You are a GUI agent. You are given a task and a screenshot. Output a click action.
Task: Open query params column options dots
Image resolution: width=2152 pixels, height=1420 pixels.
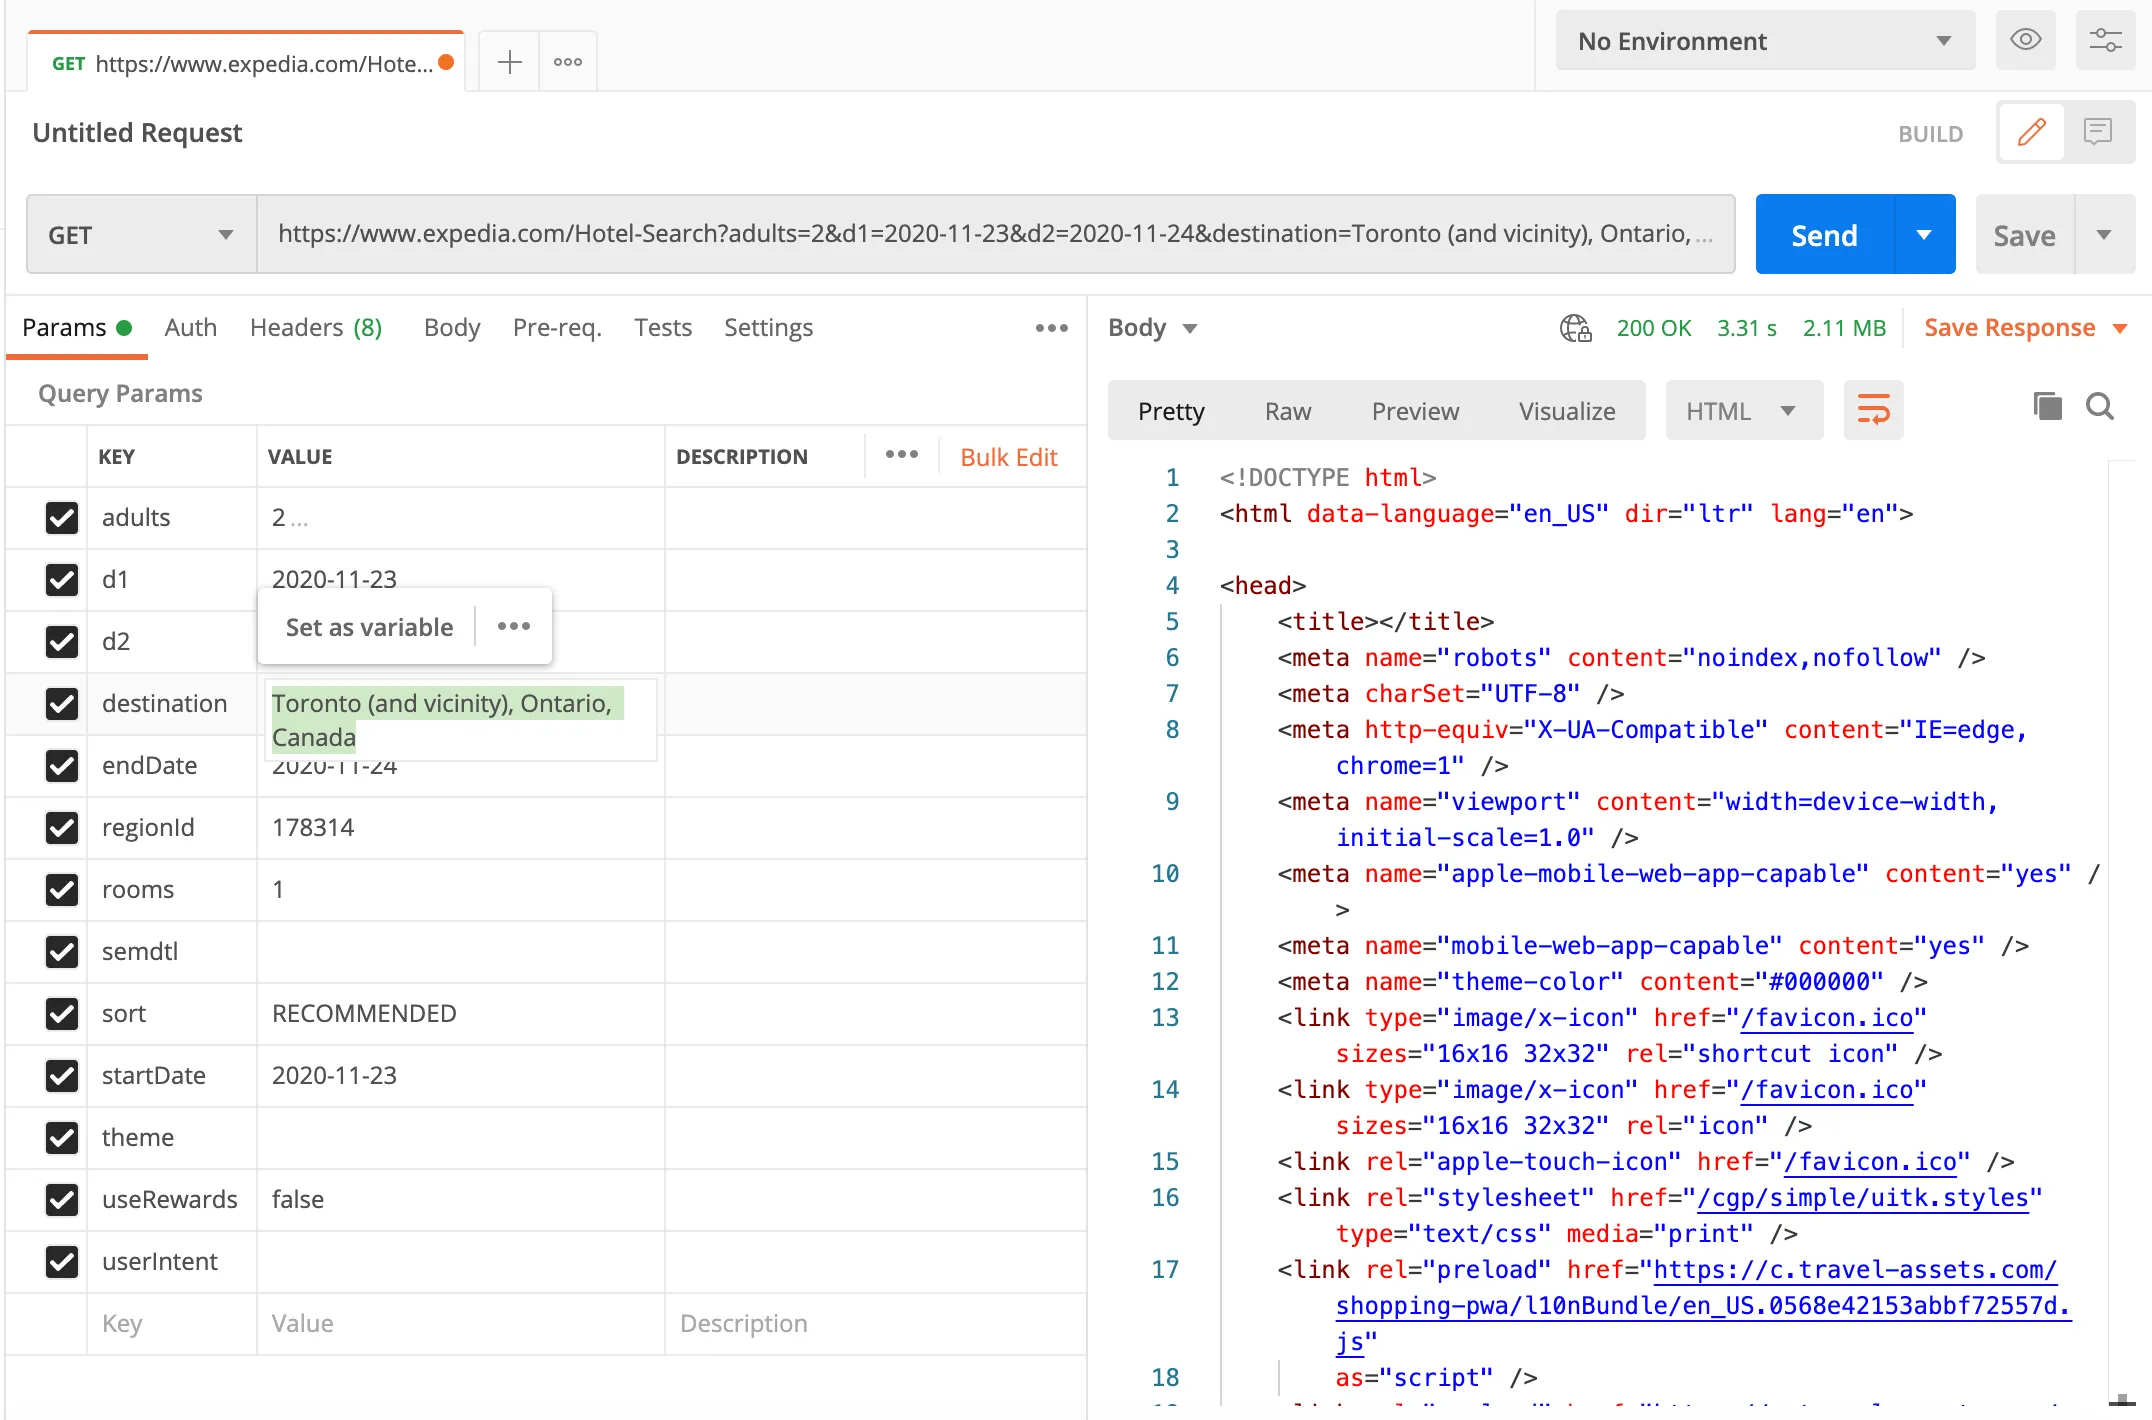[x=901, y=455]
